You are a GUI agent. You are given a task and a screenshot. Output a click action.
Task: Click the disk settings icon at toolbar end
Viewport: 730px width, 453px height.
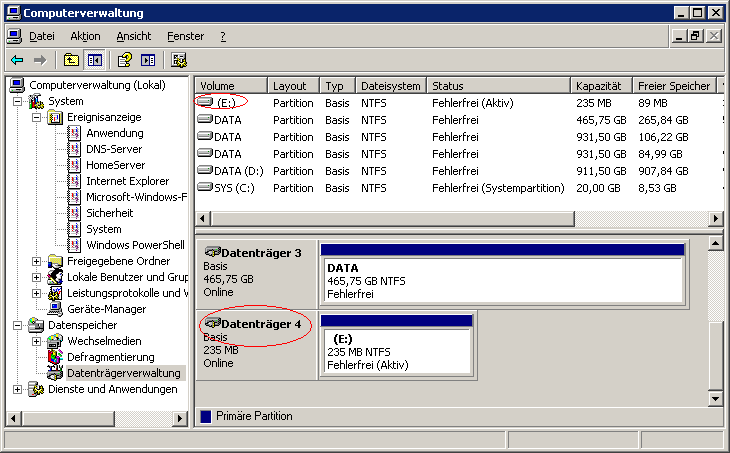(179, 60)
